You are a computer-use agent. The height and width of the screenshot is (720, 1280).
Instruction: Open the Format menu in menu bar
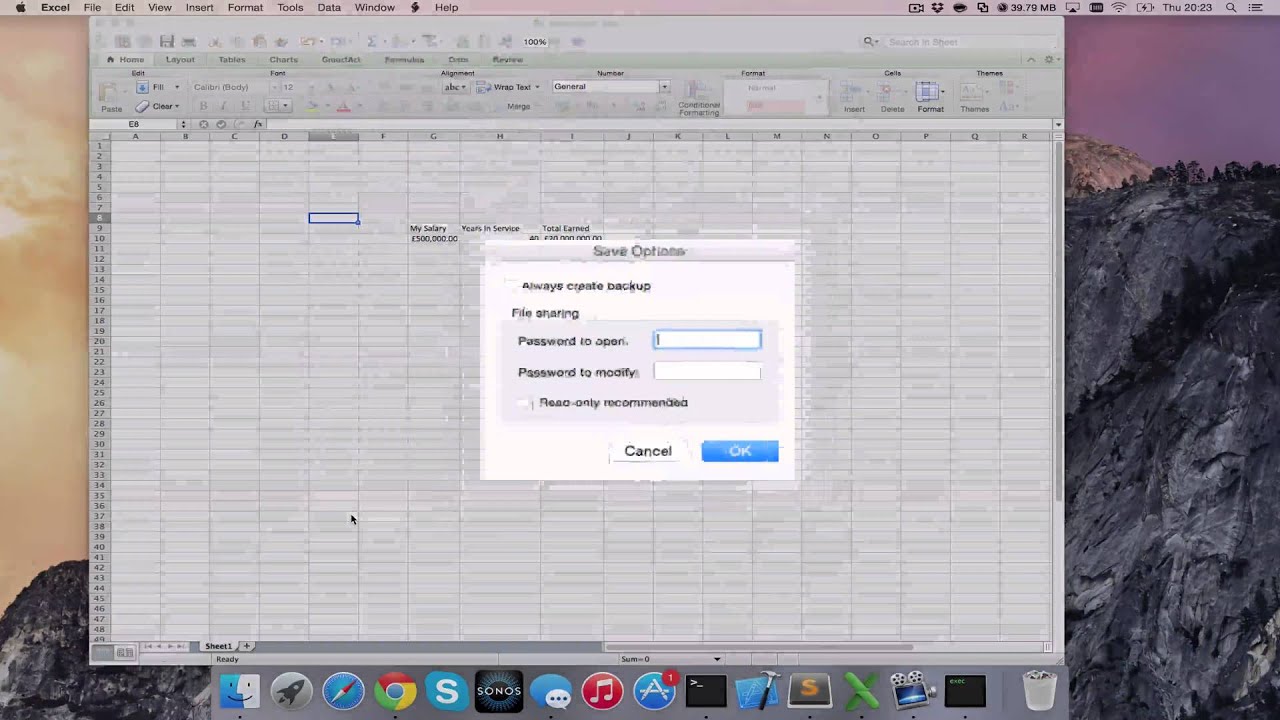tap(245, 7)
